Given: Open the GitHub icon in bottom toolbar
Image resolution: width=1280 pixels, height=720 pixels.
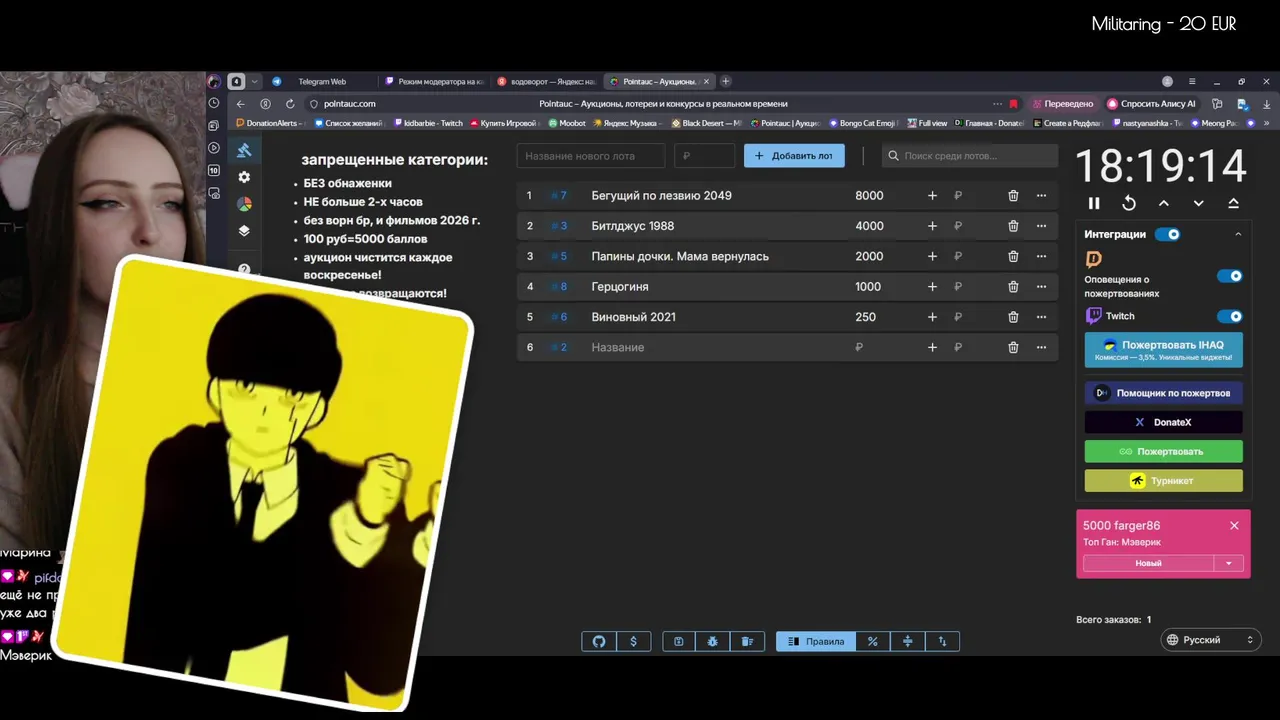Looking at the screenshot, I should click(x=599, y=641).
